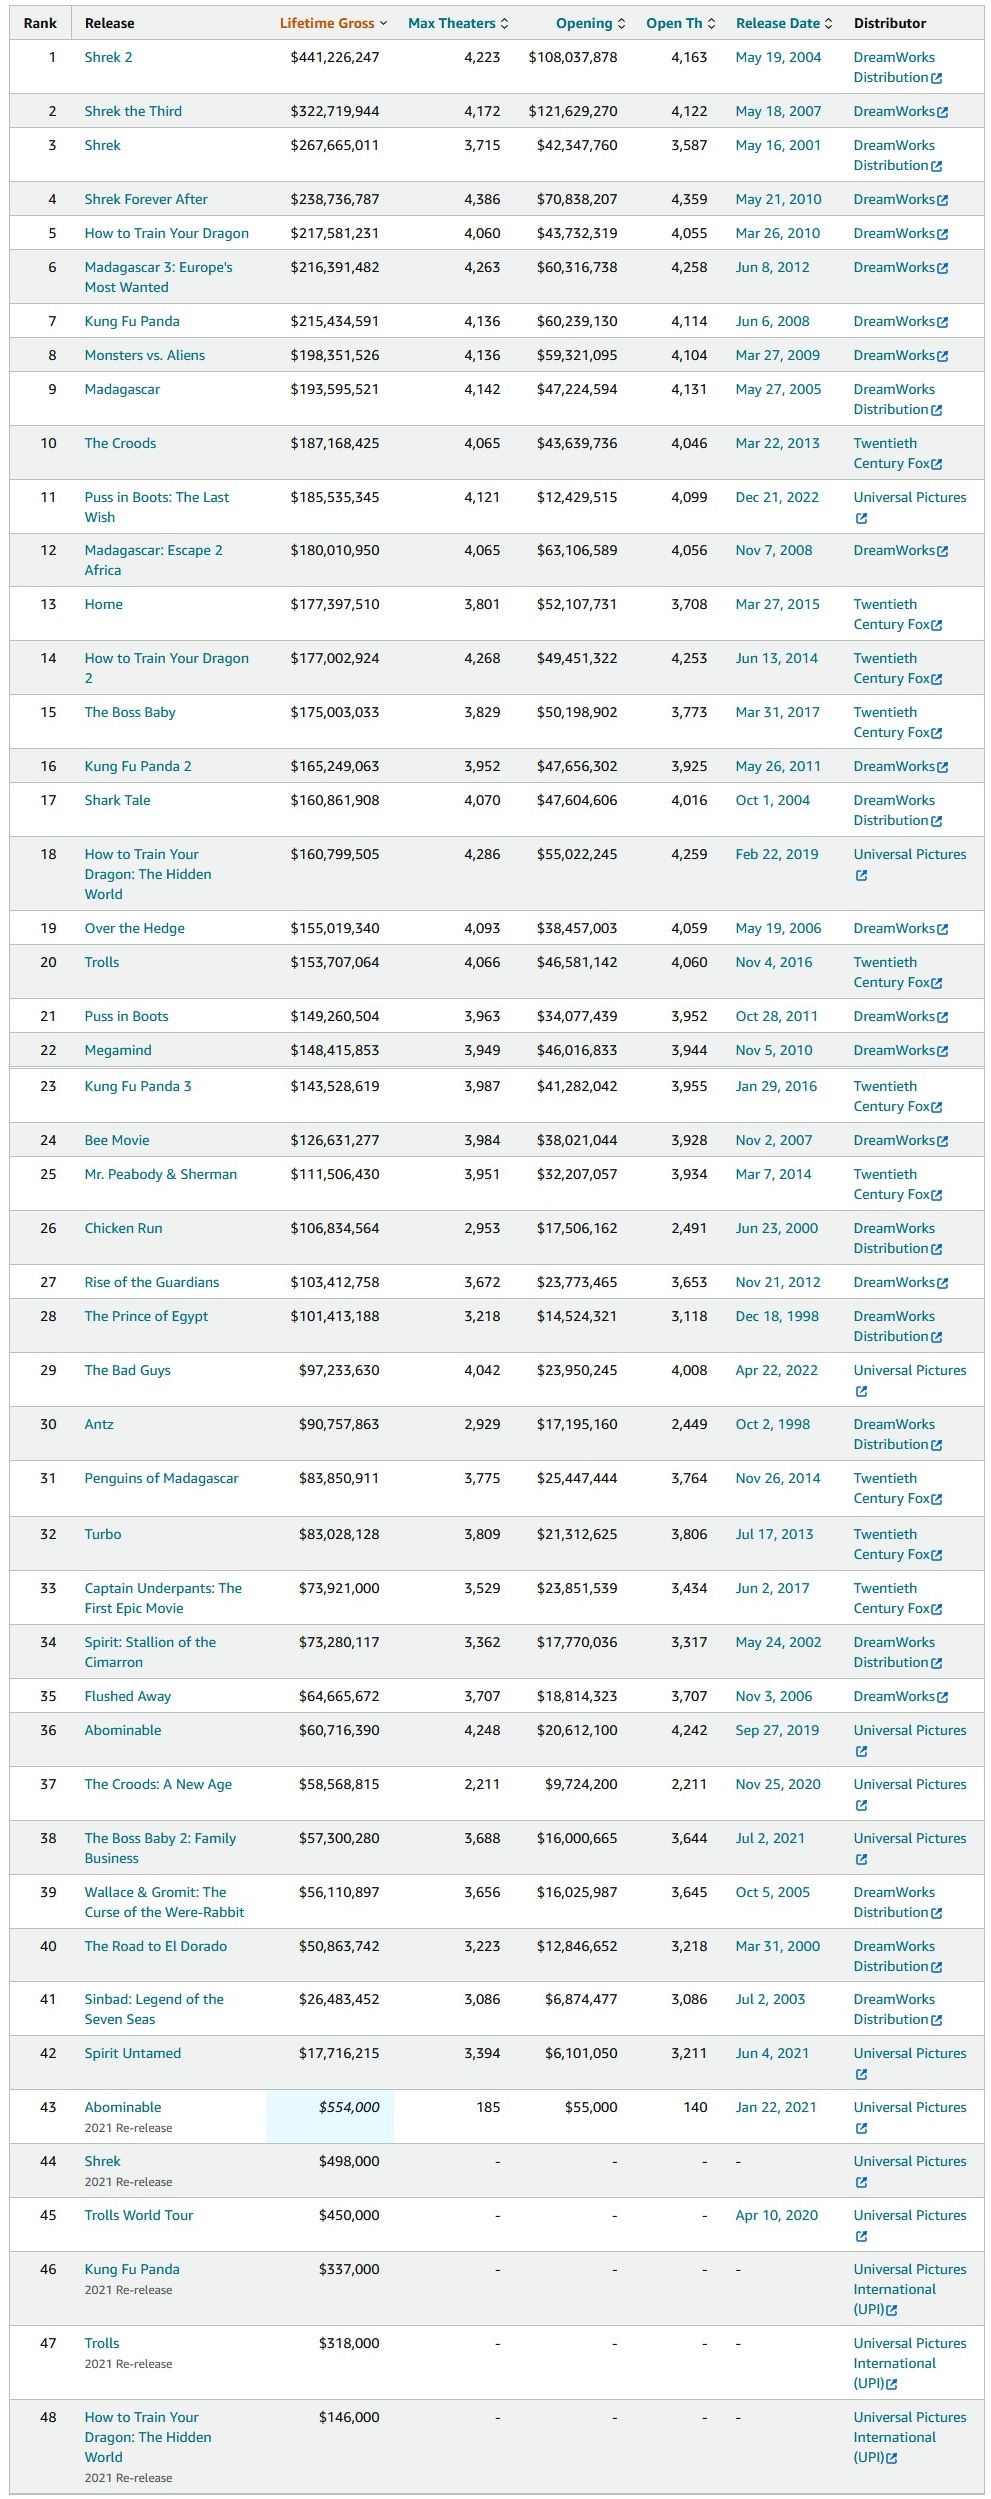
Task: Open external link icon beside Shrek 2 distributor
Action: [937, 78]
